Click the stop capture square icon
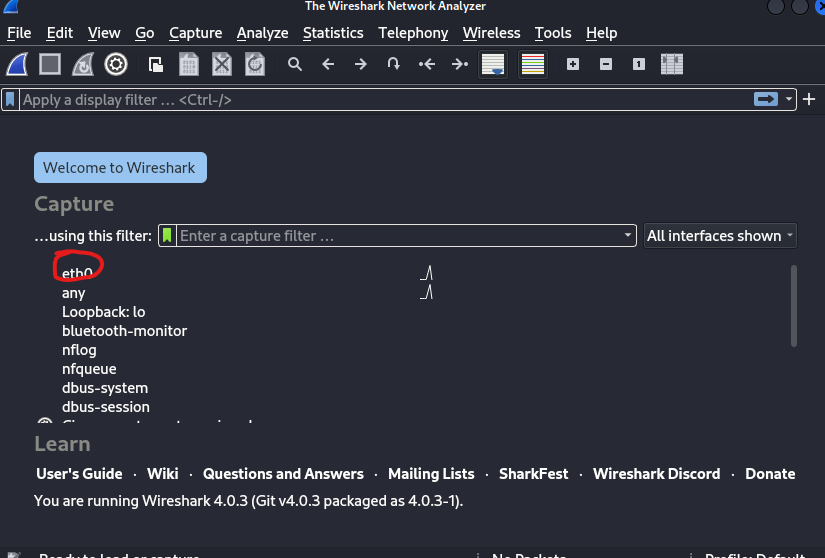The height and width of the screenshot is (558, 825). pos(50,65)
